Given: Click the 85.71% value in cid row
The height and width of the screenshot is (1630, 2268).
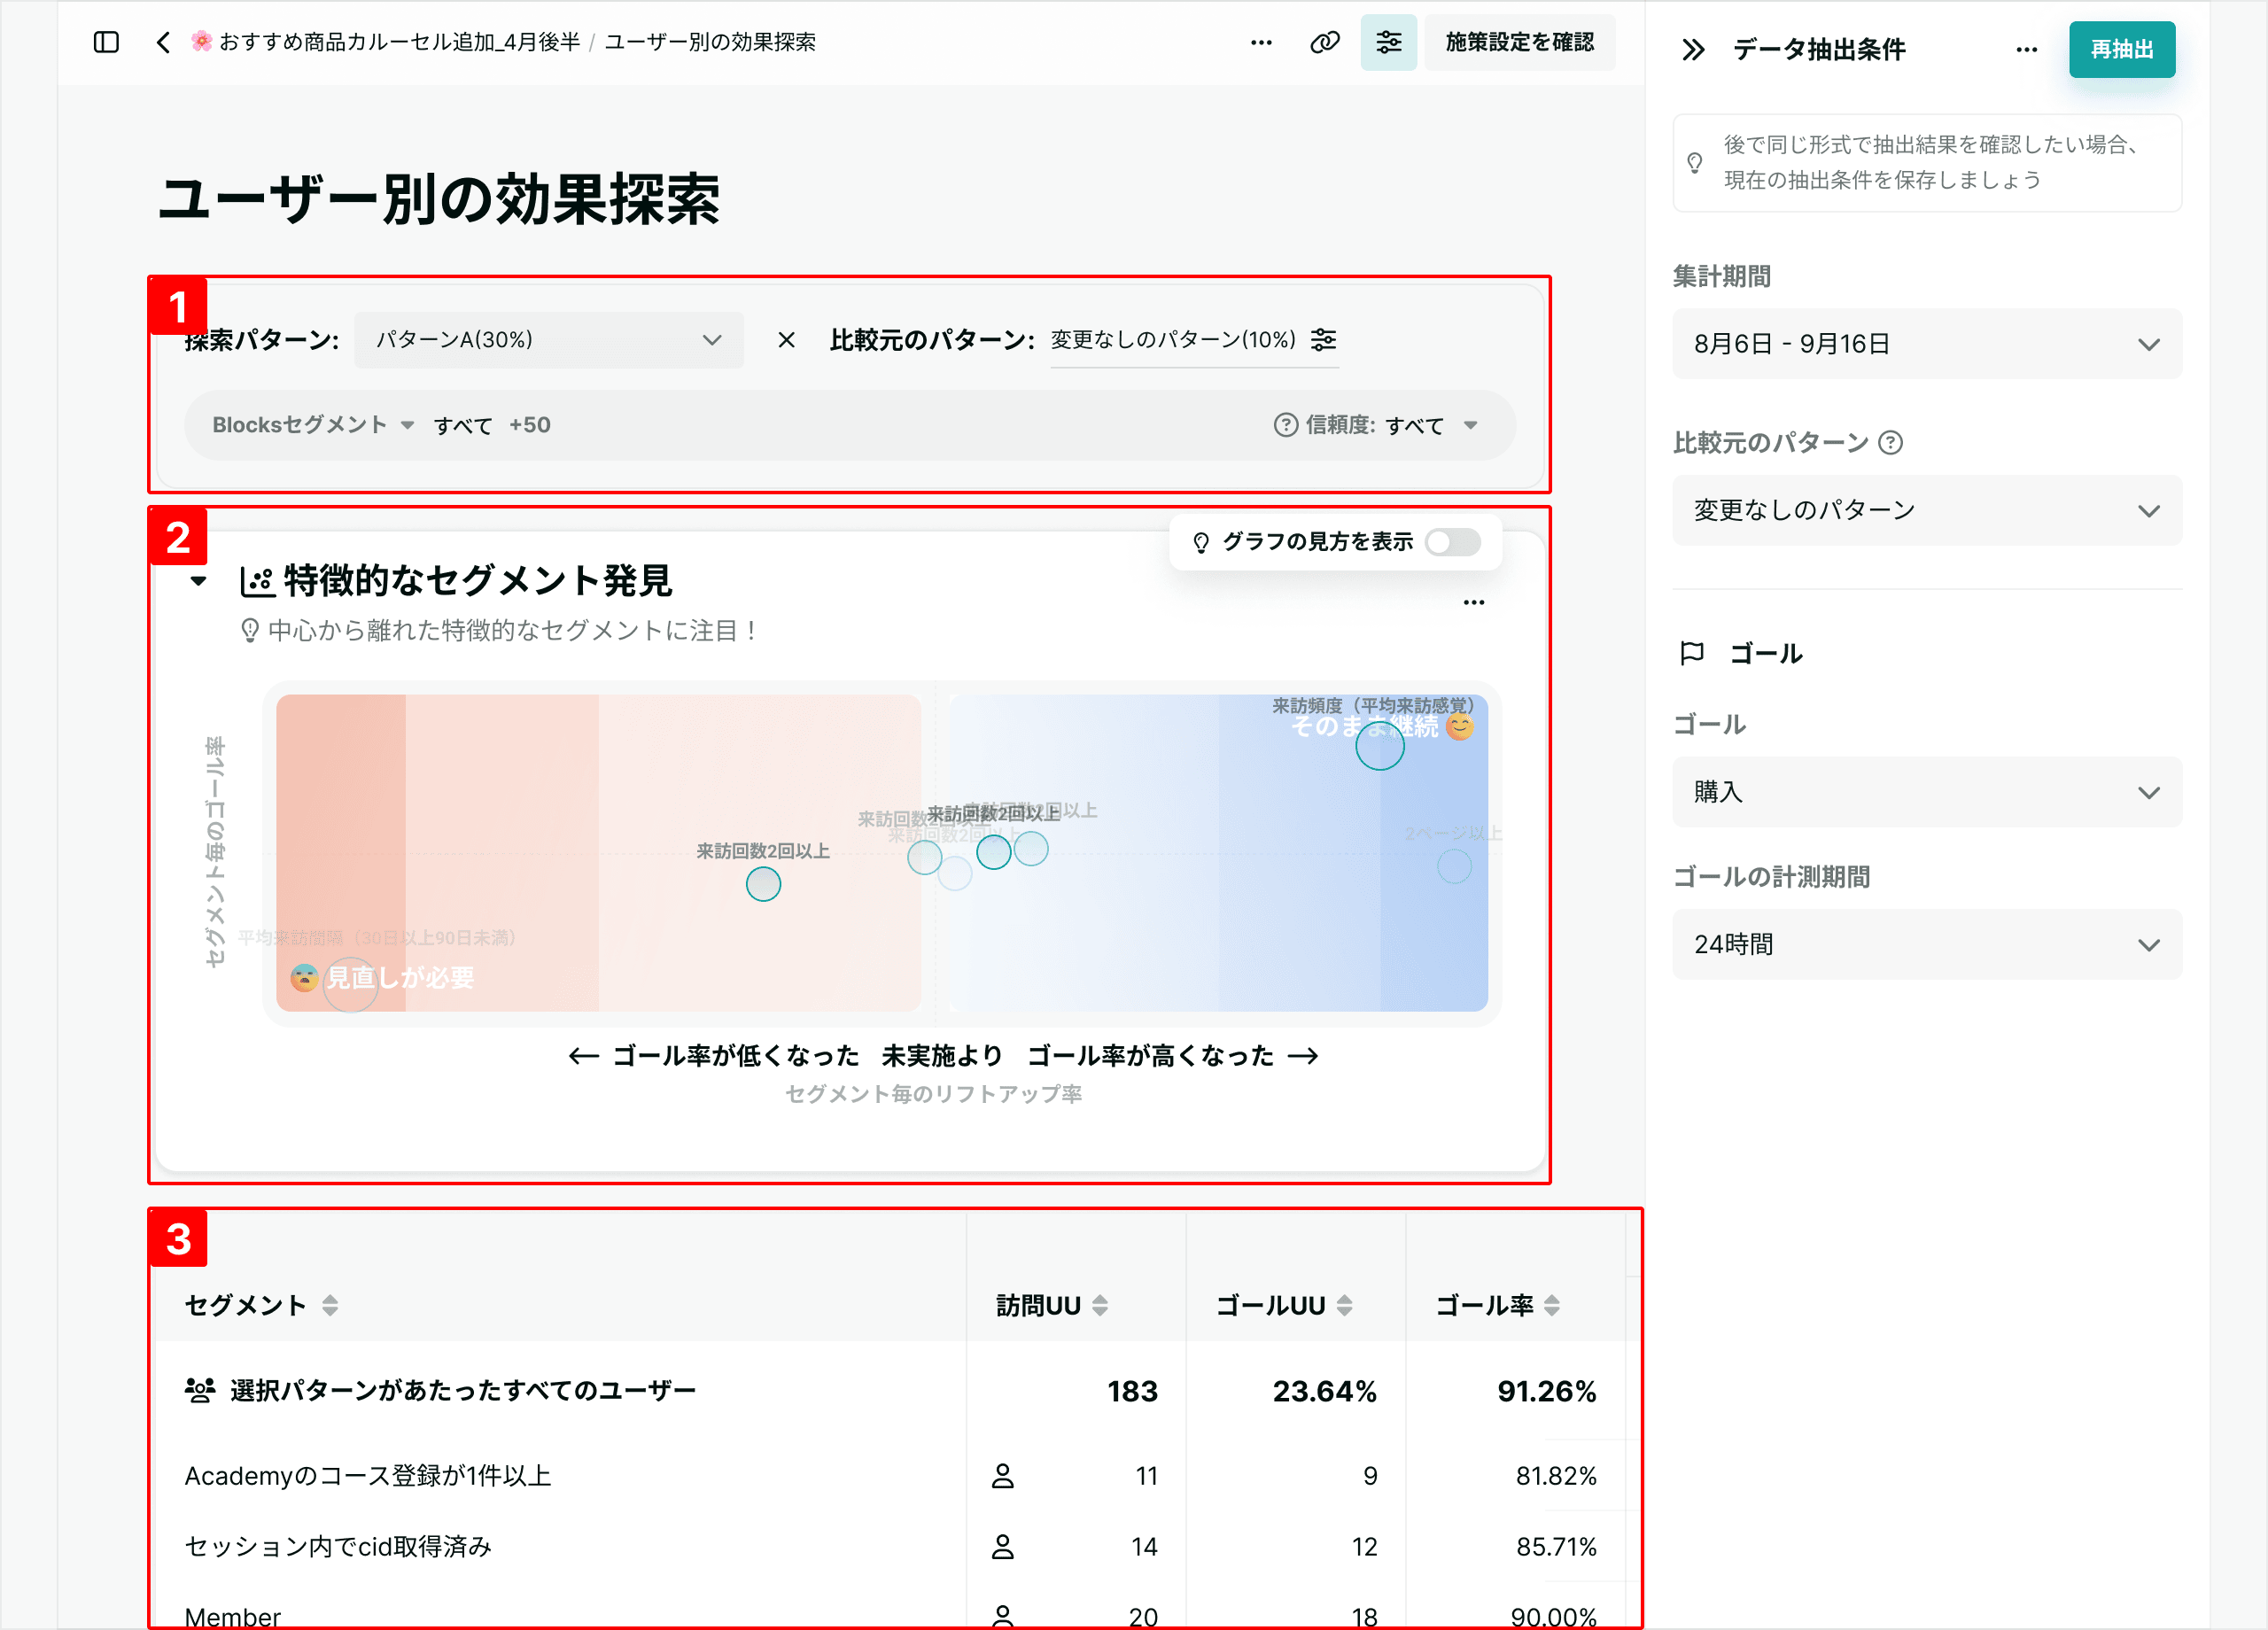Looking at the screenshot, I should point(1555,1547).
